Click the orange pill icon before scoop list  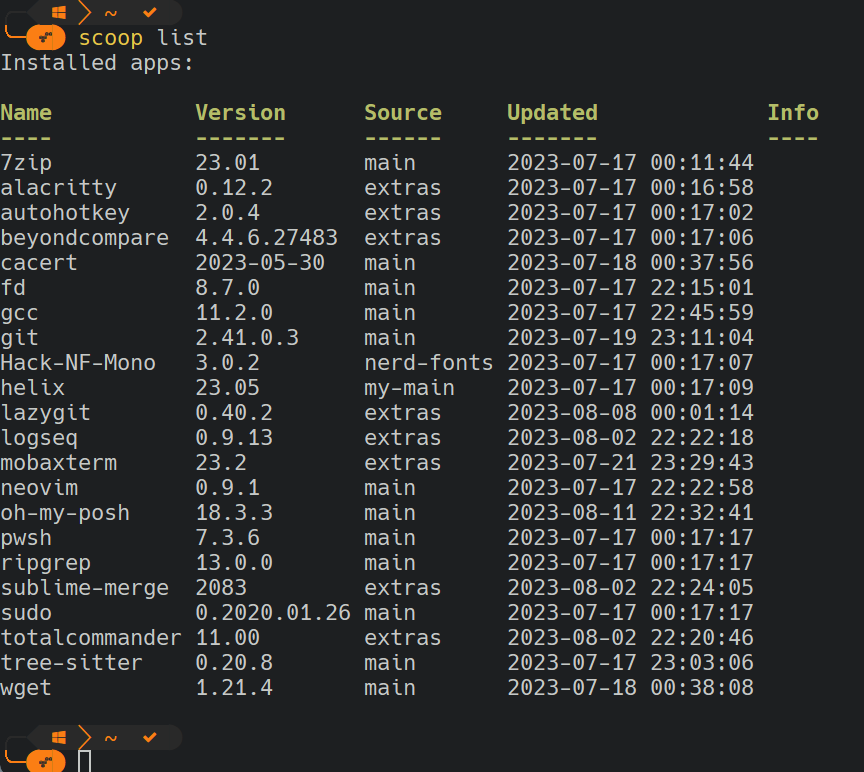coord(45,38)
